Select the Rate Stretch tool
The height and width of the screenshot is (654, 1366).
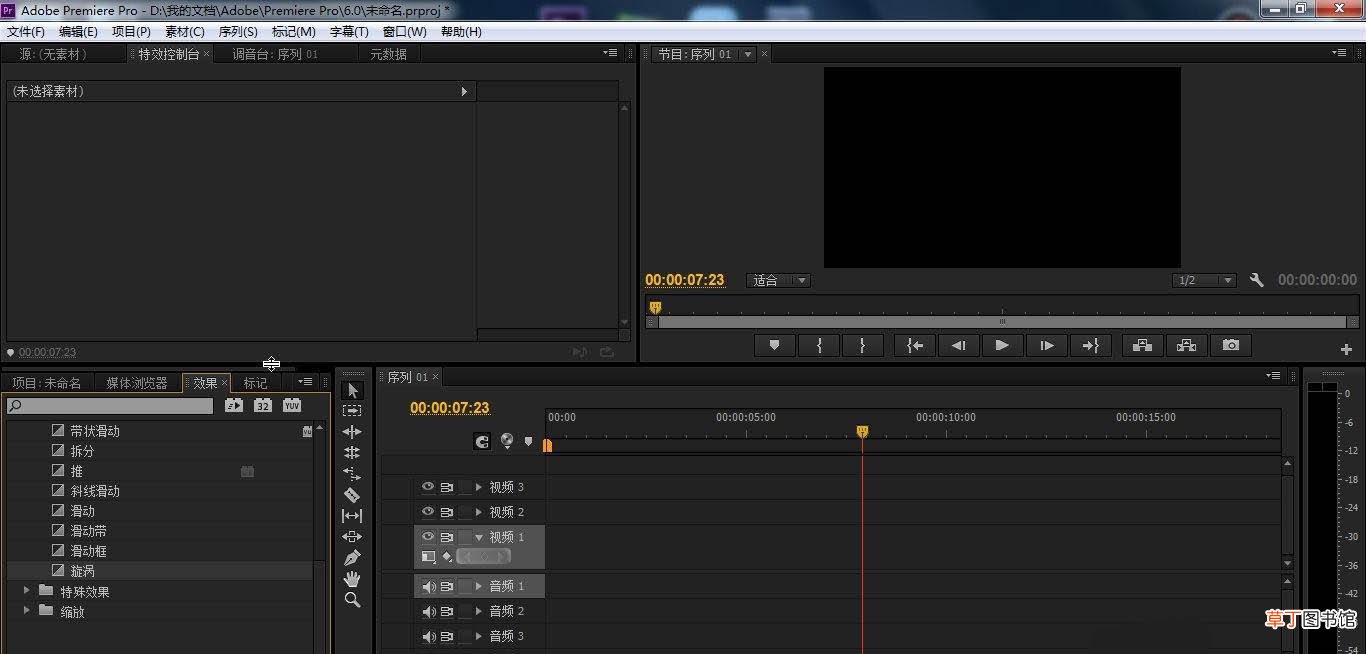[352, 474]
